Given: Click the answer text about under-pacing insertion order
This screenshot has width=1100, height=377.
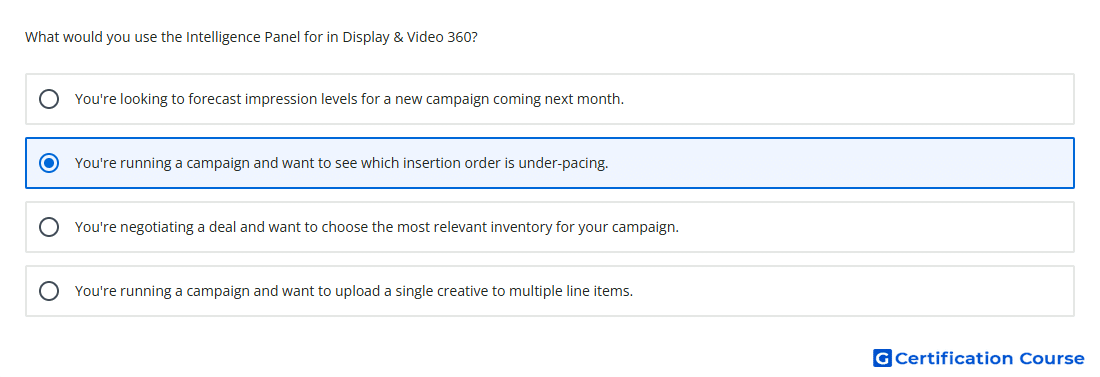Looking at the screenshot, I should (342, 163).
